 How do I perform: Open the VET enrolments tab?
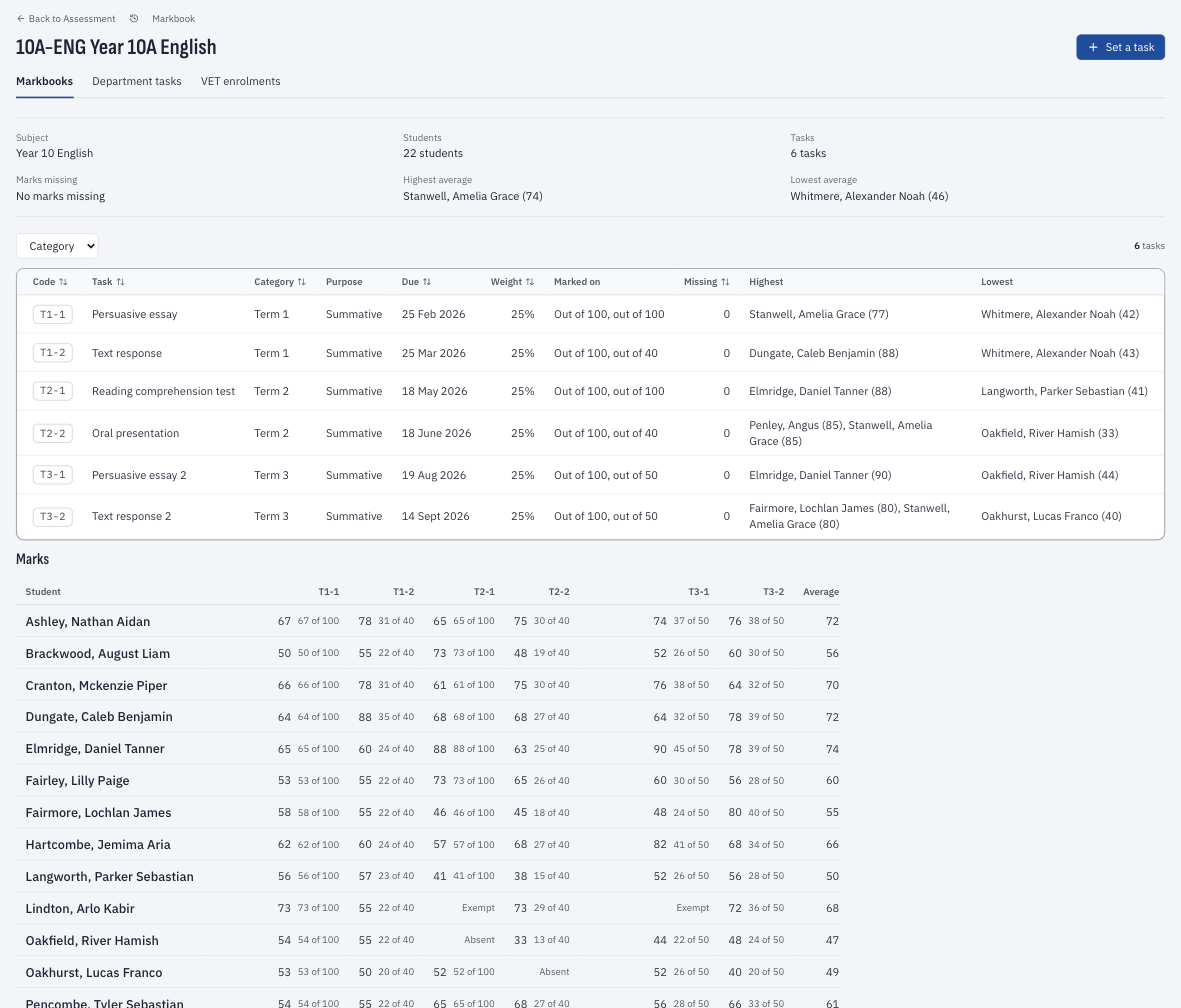(240, 81)
